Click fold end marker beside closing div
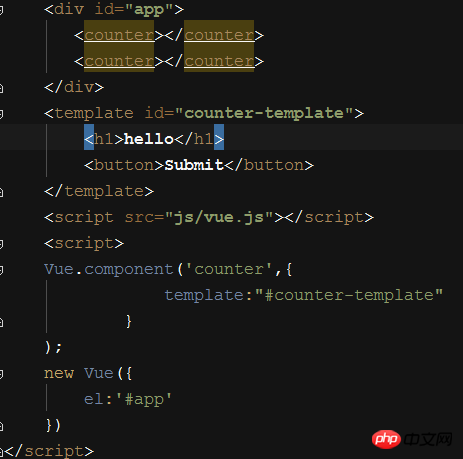This screenshot has width=463, height=459. [1, 88]
